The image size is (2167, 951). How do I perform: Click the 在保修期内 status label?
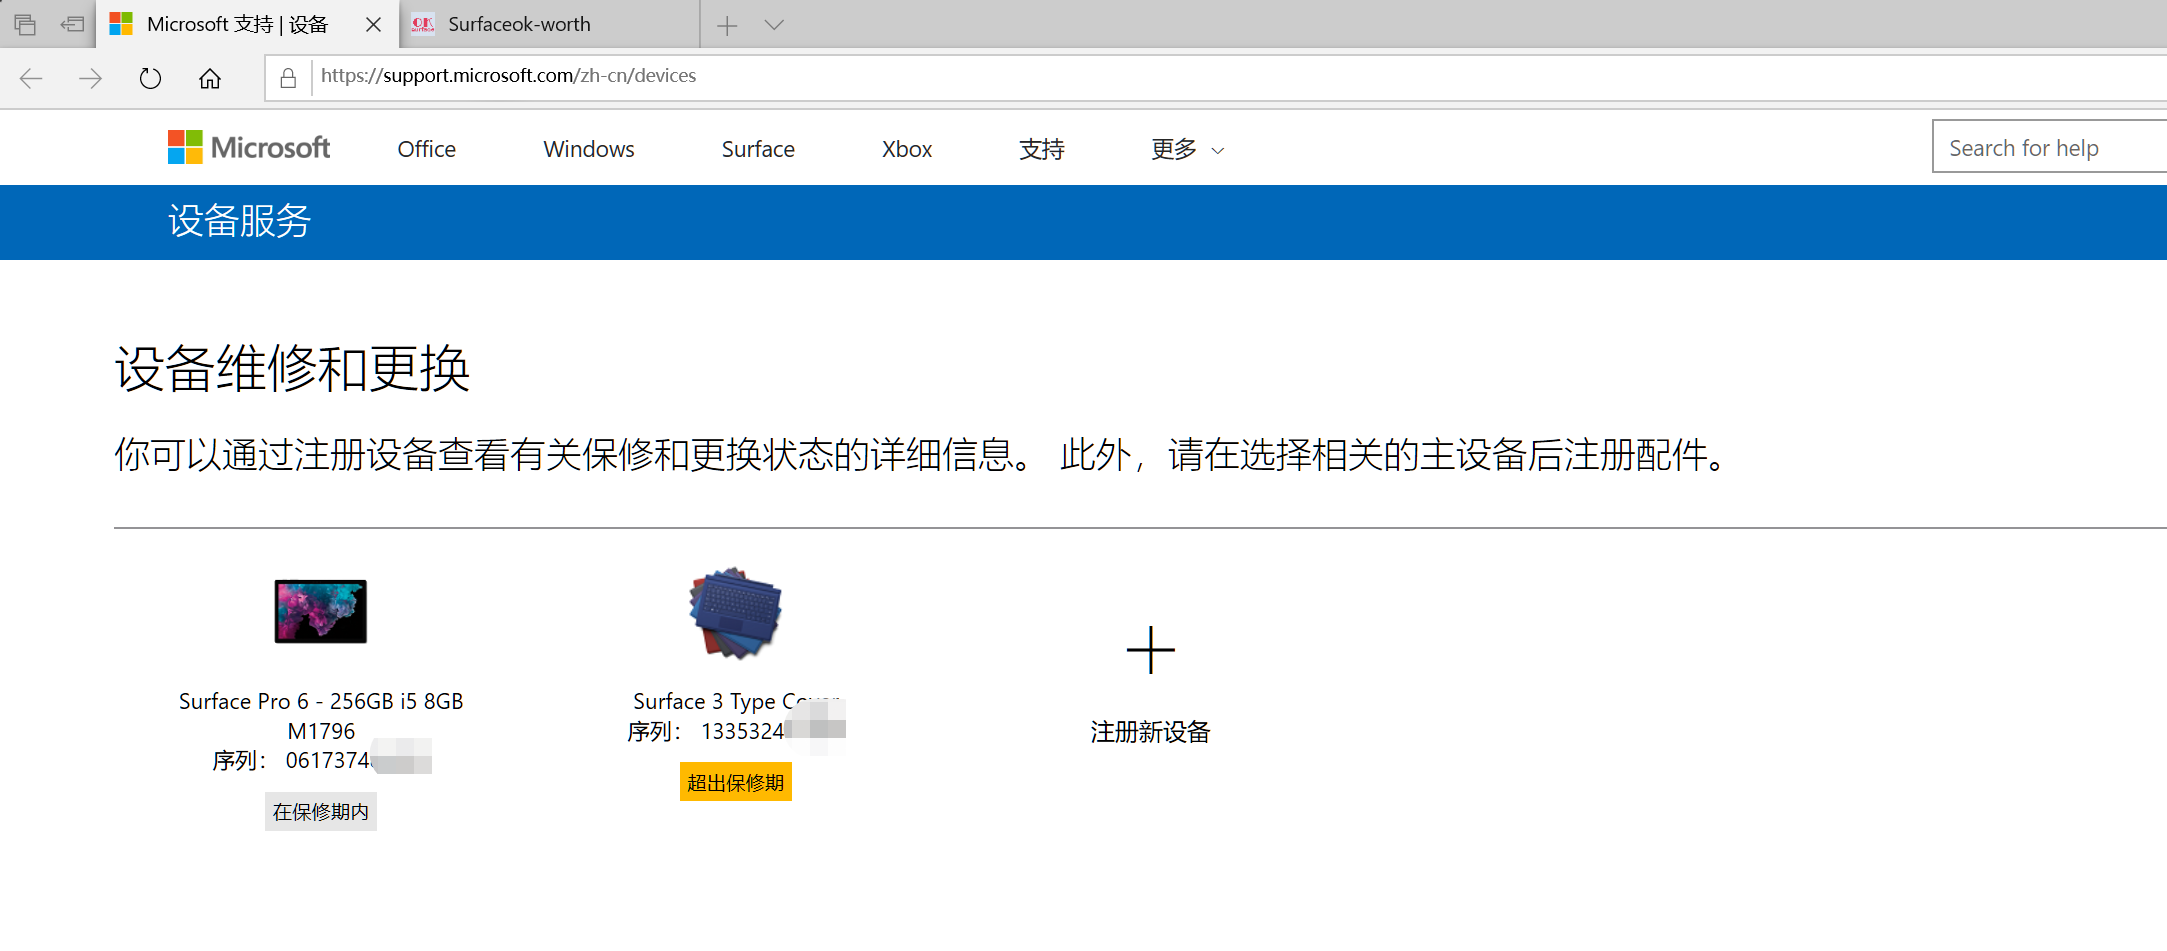pyautogui.click(x=320, y=811)
